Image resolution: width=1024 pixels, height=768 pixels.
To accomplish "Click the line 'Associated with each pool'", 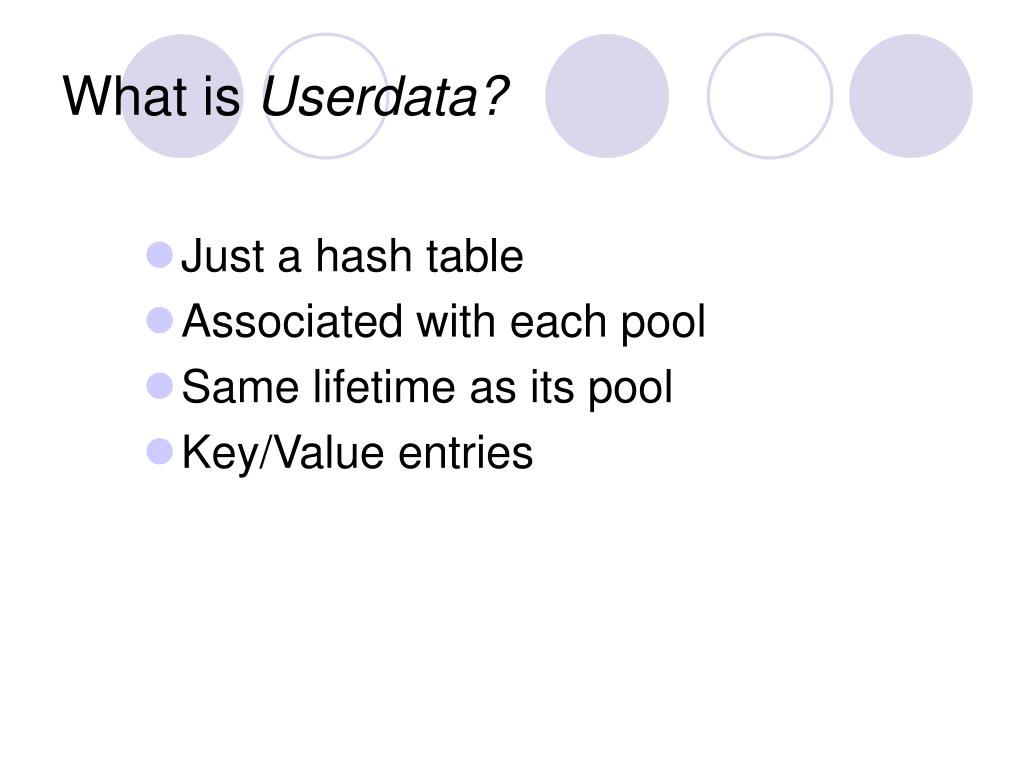I will tap(443, 322).
